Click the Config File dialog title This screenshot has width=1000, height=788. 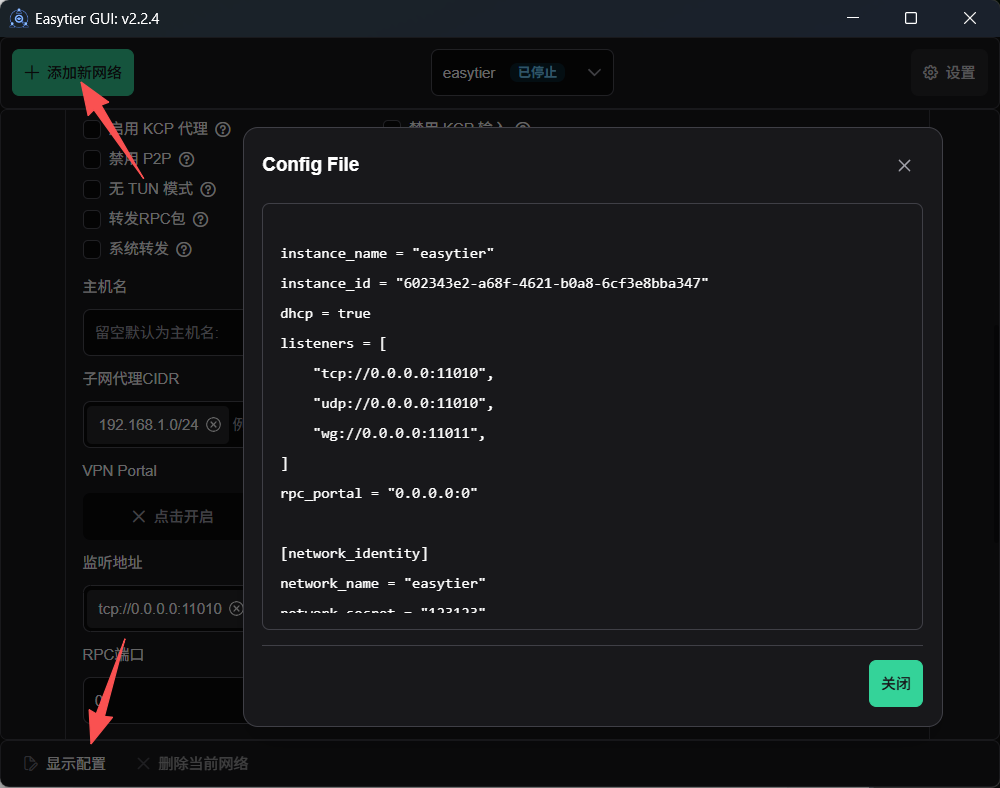tap(311, 164)
